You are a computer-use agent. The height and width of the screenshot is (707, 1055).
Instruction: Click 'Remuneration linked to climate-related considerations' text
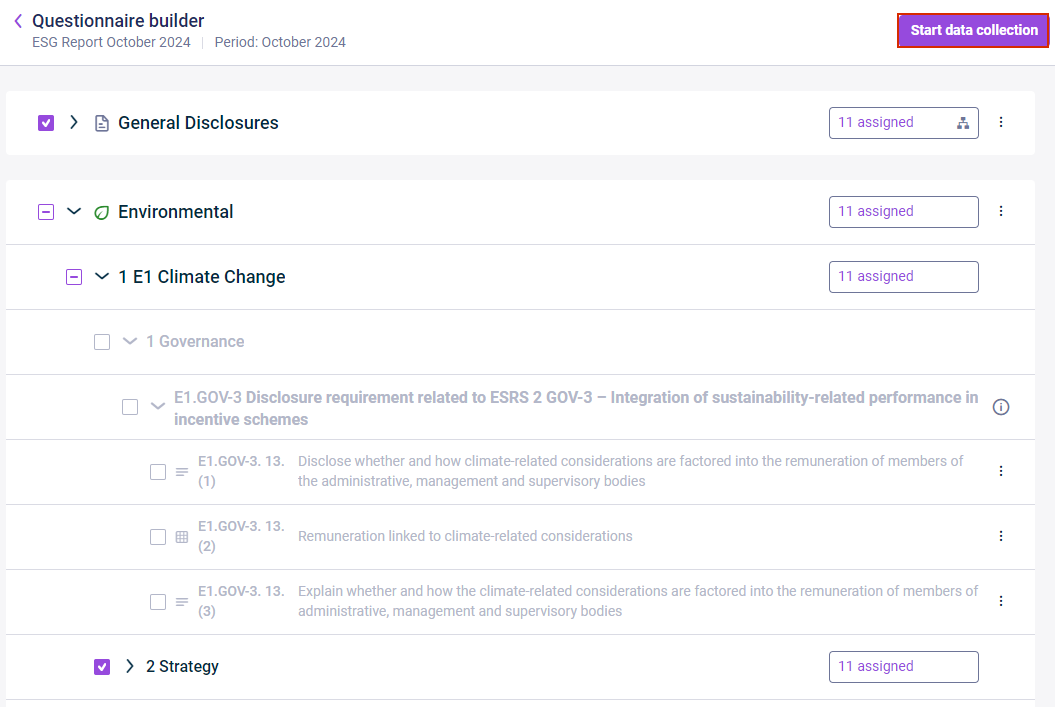[465, 536]
